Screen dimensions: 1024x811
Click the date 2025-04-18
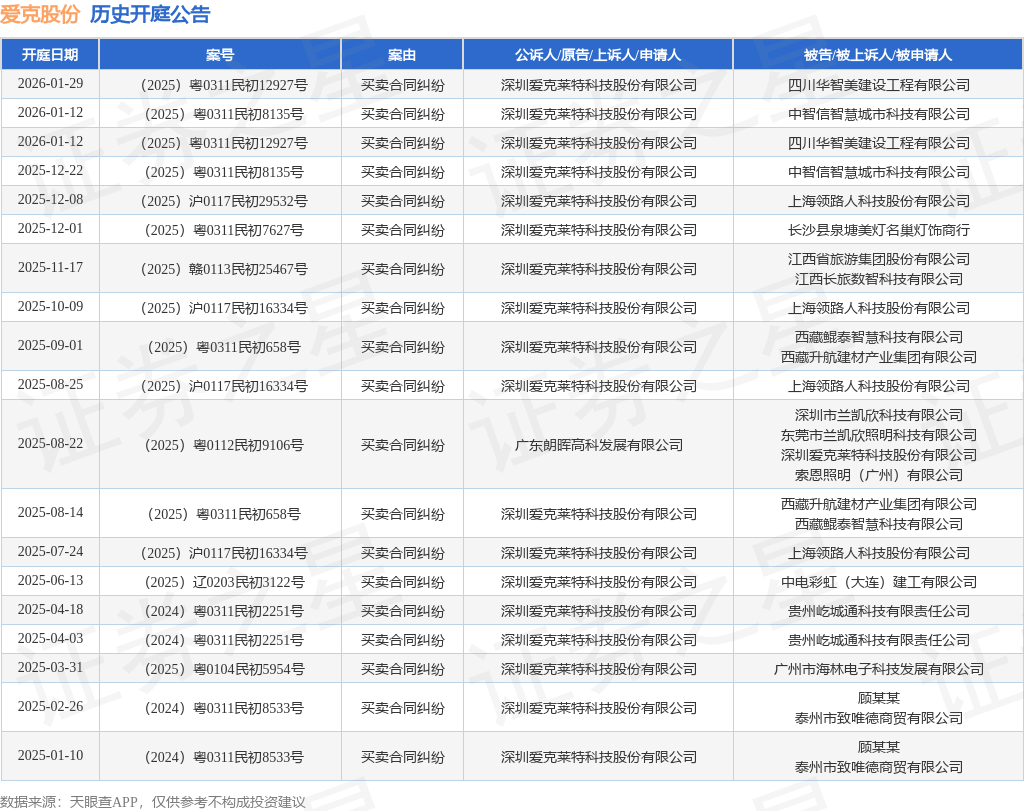point(50,609)
